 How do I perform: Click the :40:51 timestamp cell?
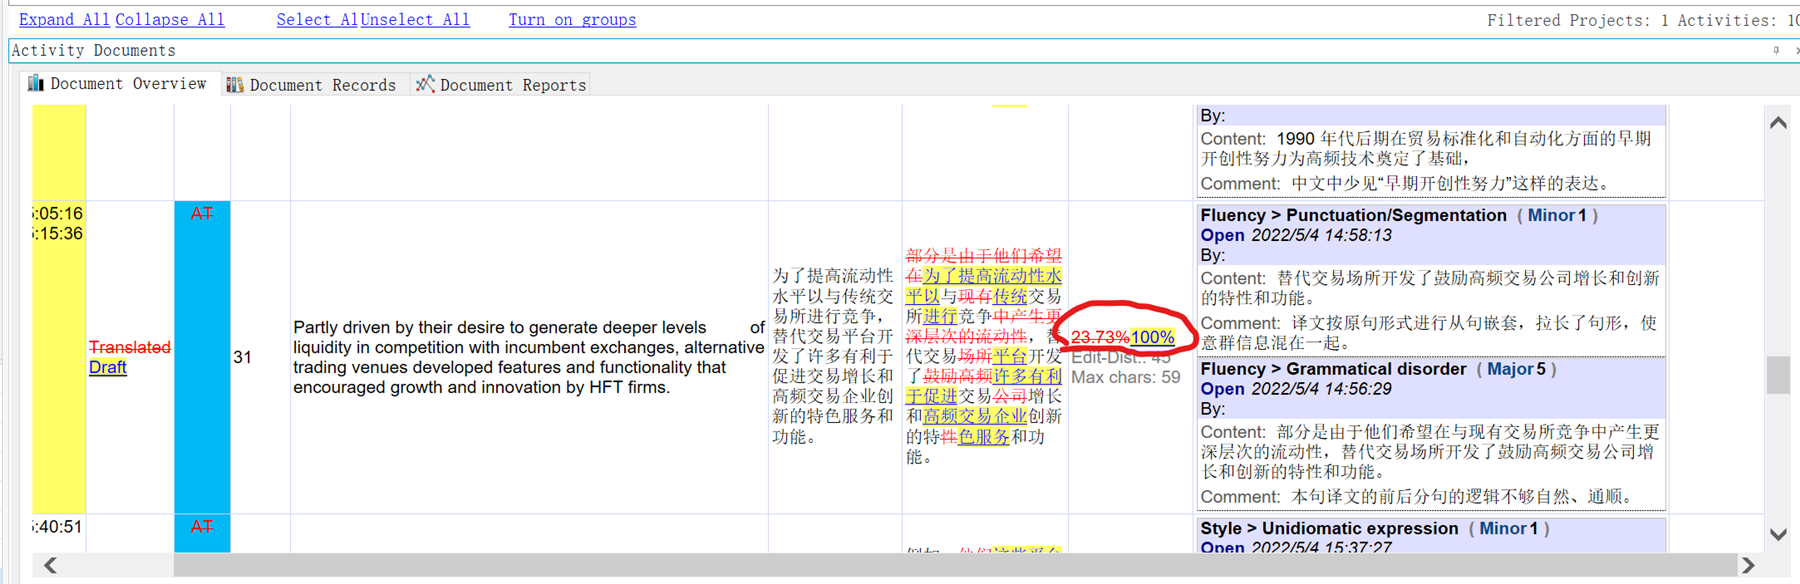pyautogui.click(x=58, y=527)
